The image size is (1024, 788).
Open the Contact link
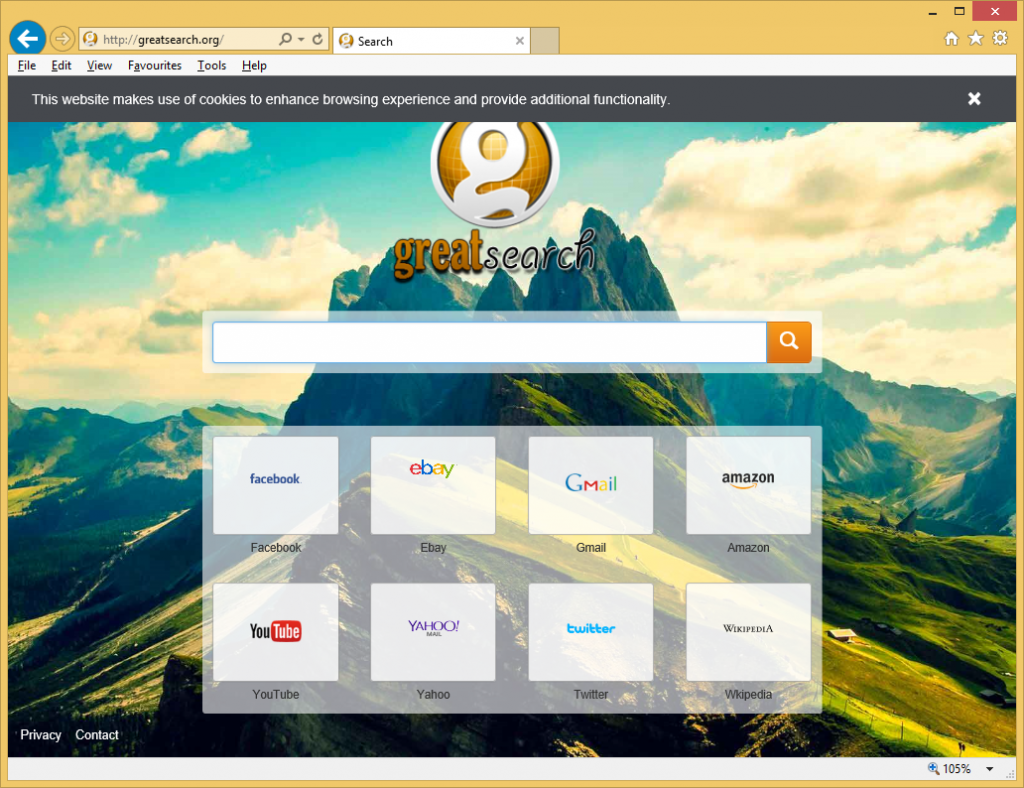(97, 734)
